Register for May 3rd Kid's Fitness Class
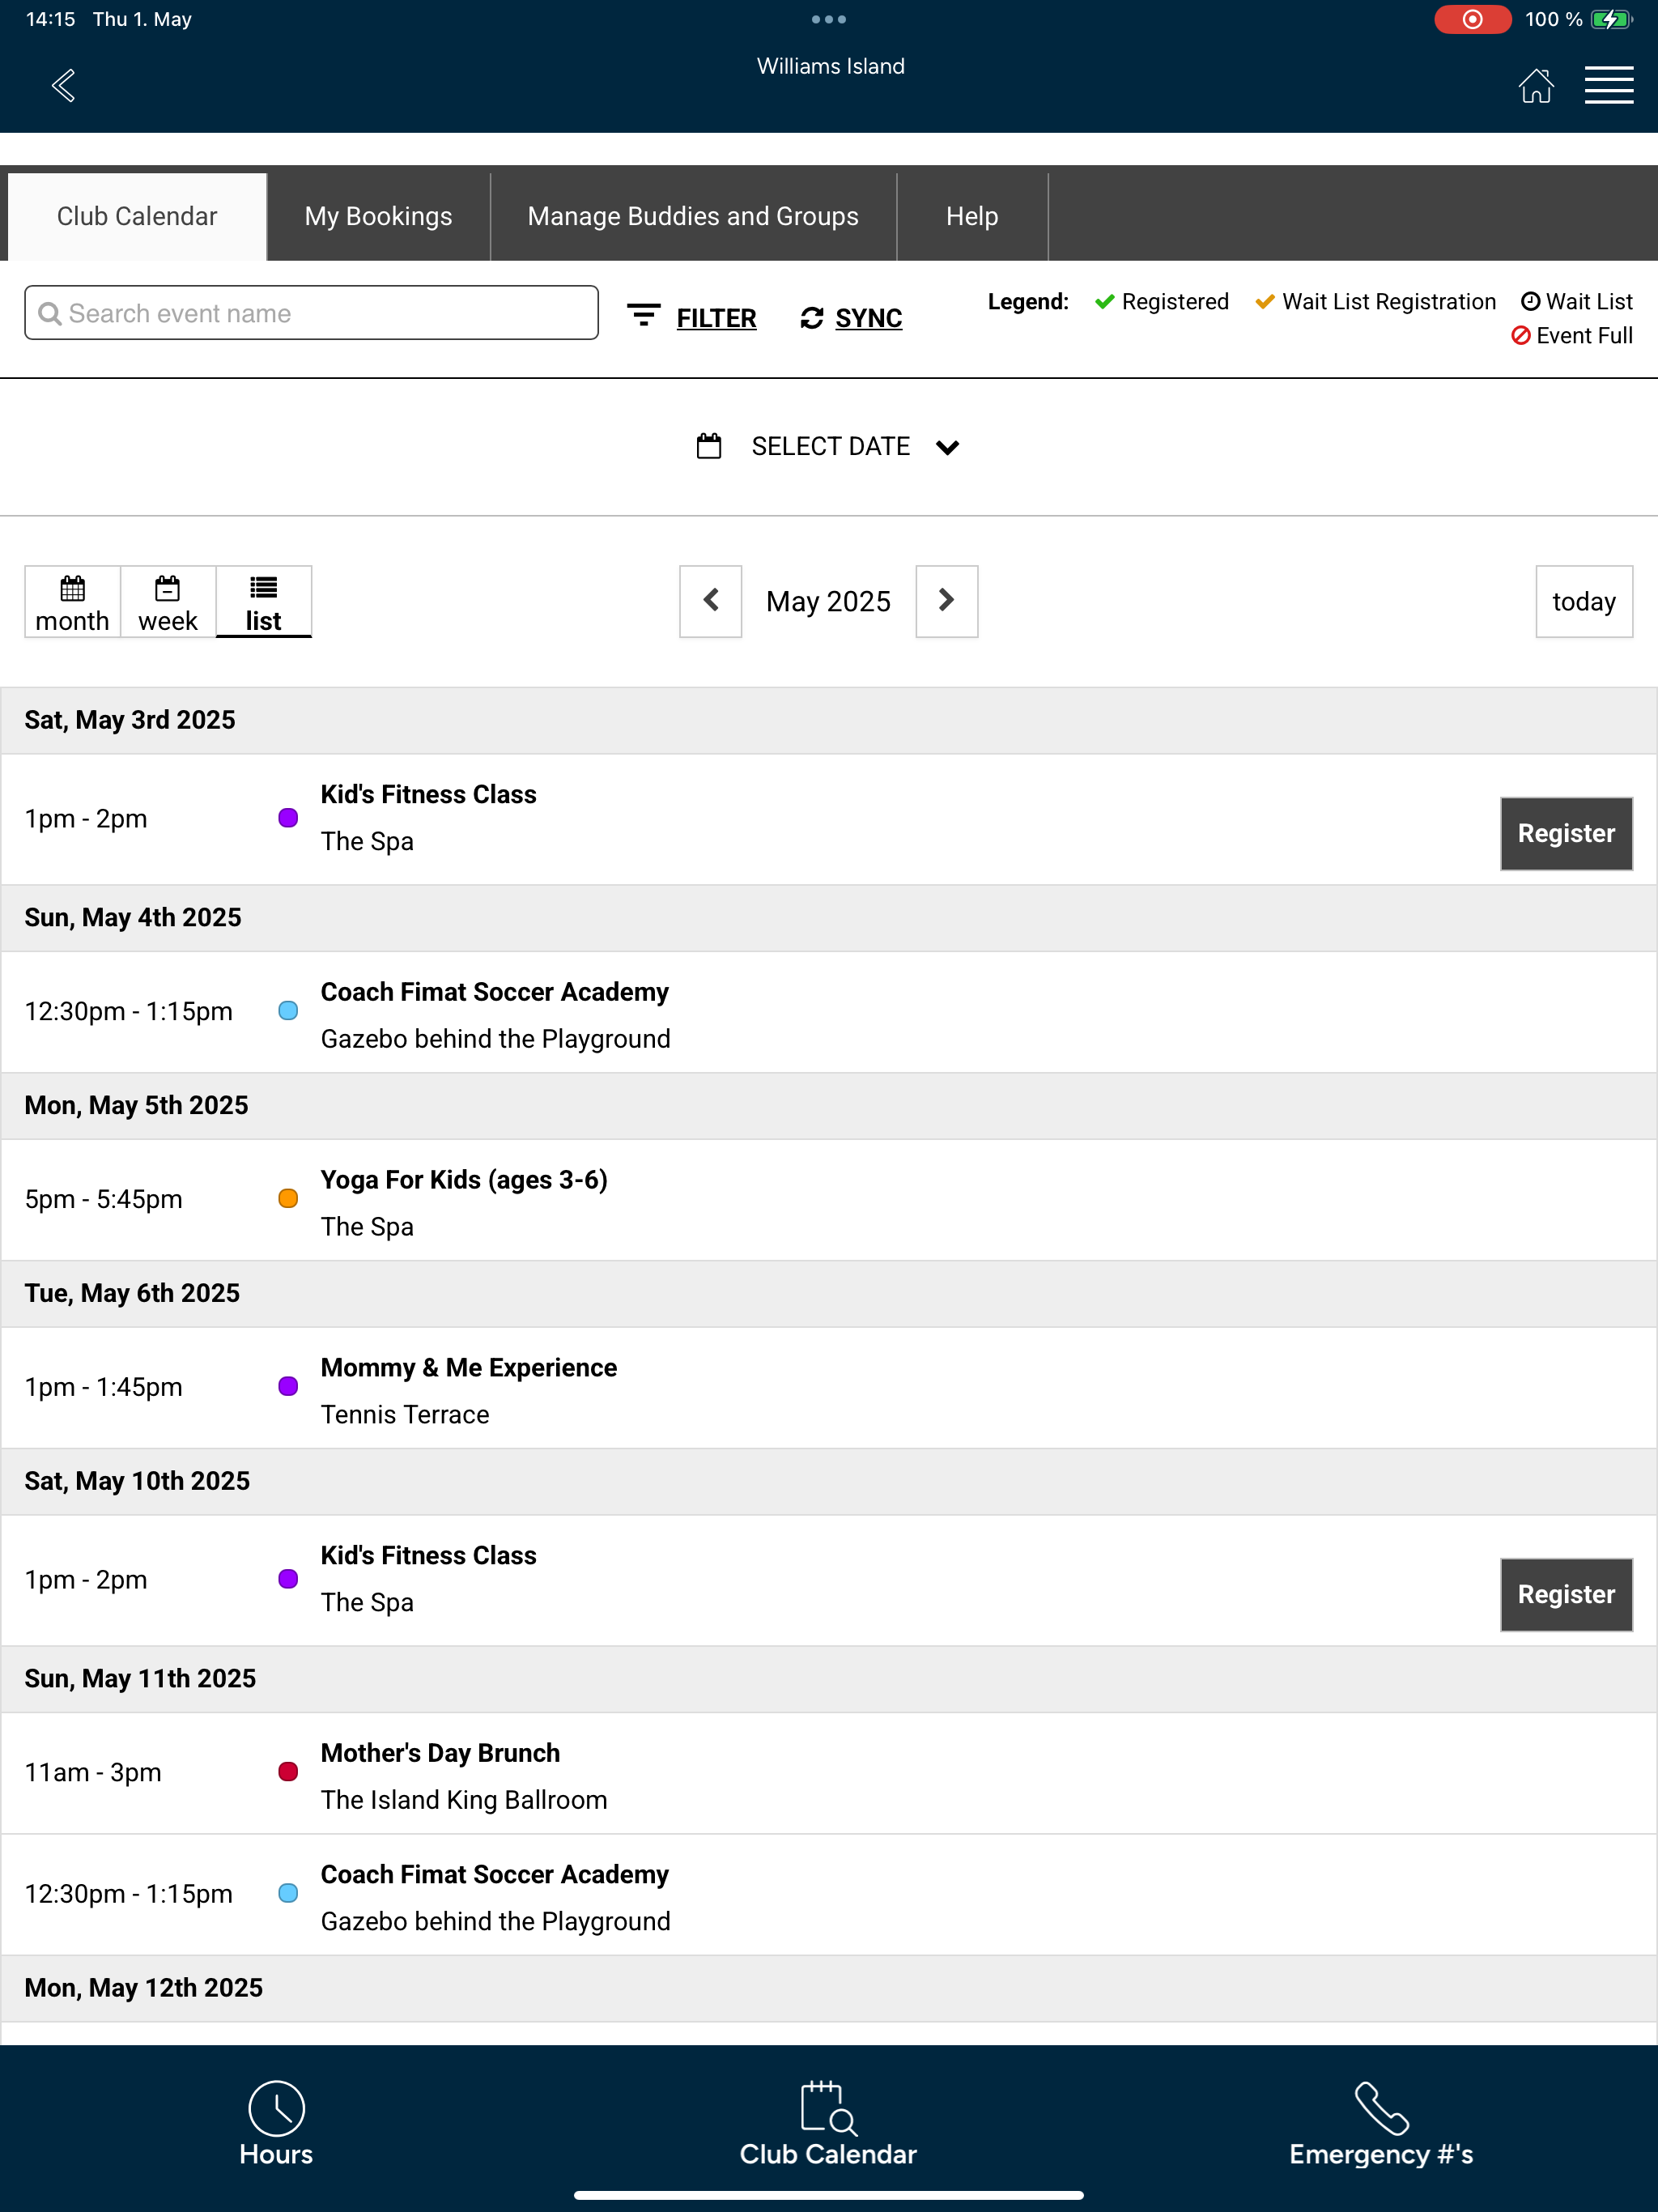The height and width of the screenshot is (2212, 1658). coord(1566,833)
